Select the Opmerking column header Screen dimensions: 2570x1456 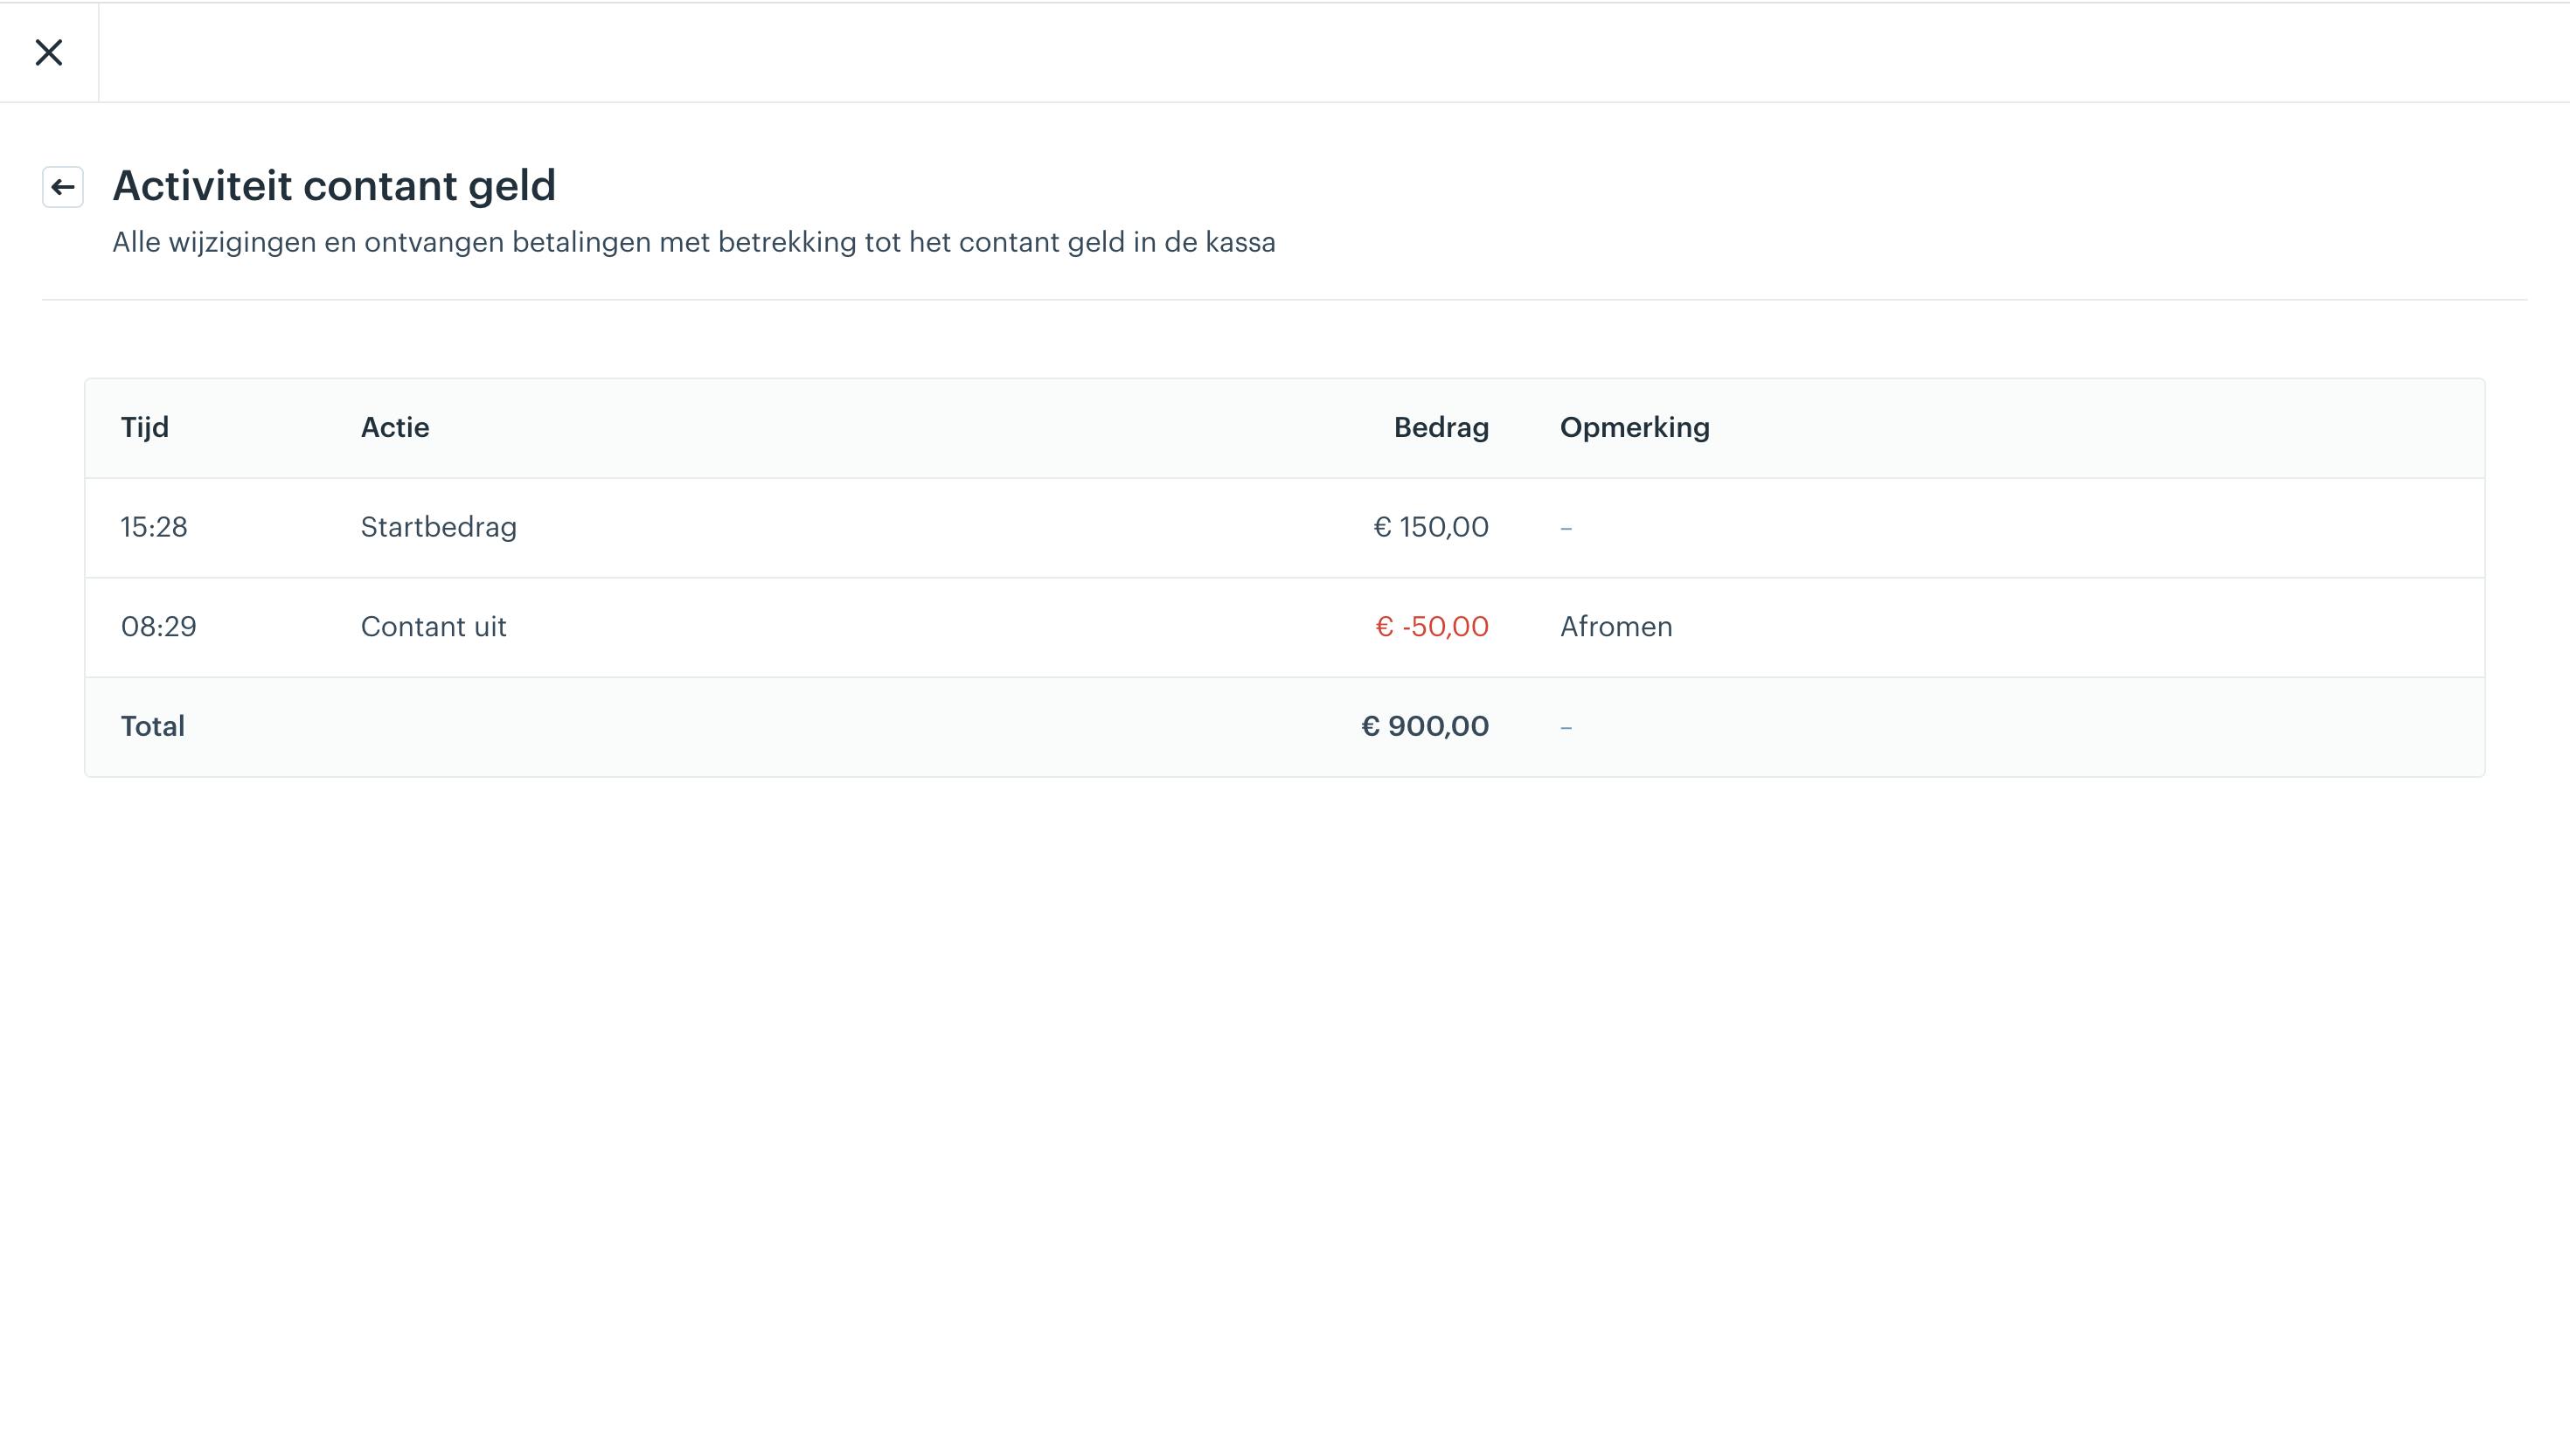pos(1635,427)
